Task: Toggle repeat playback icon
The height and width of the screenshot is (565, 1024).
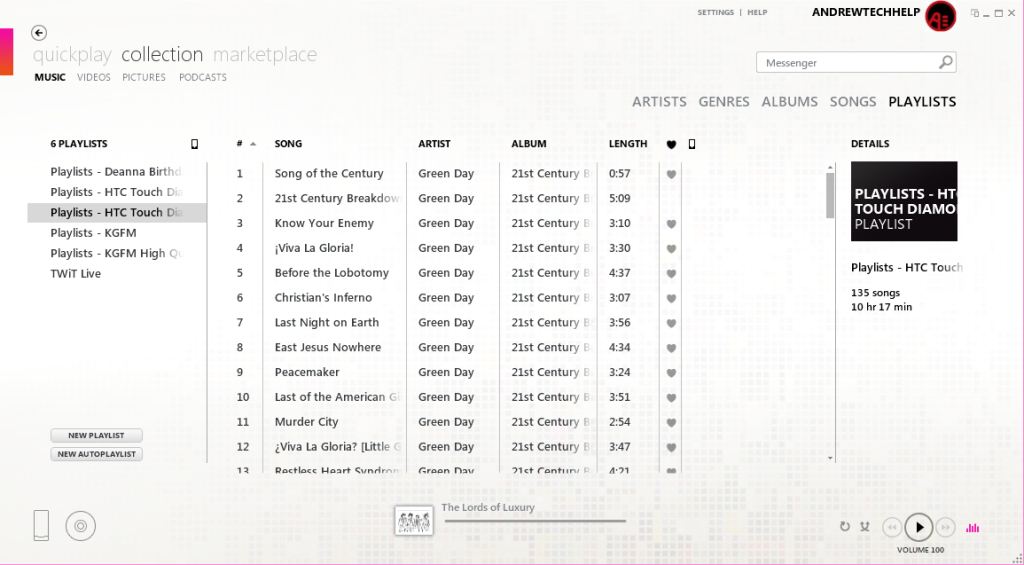Action: tap(844, 526)
